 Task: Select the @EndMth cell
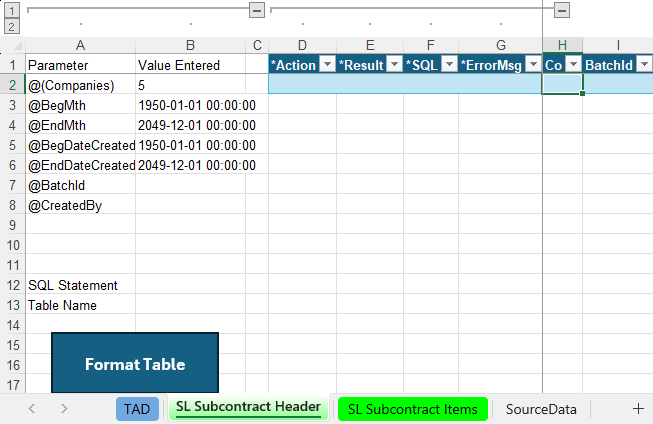pyautogui.click(x=80, y=125)
